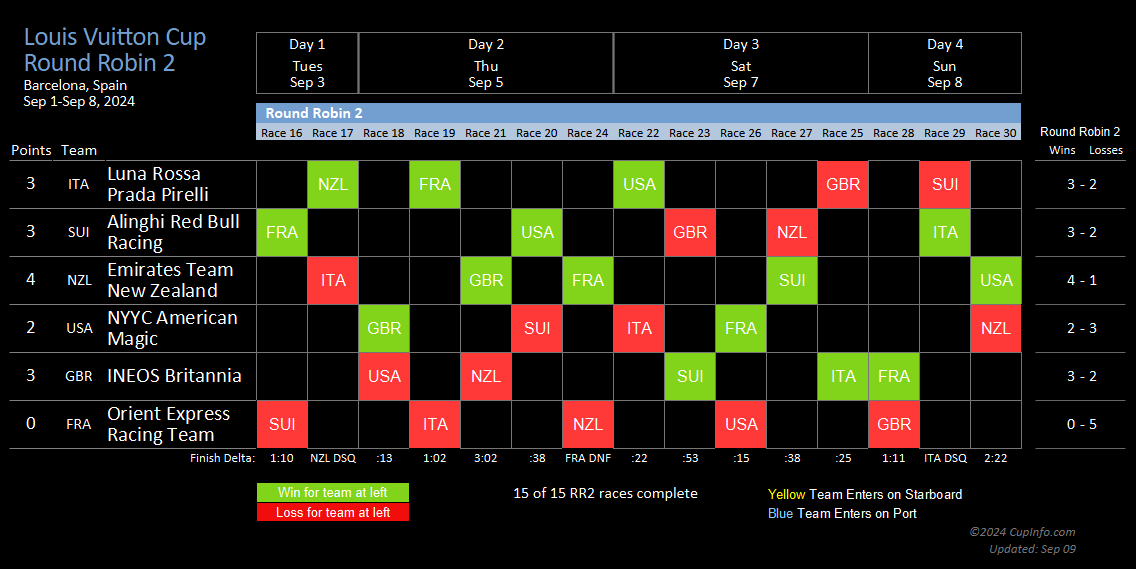
Task: Click the green ITA cell in Alinghi row
Action: [945, 232]
